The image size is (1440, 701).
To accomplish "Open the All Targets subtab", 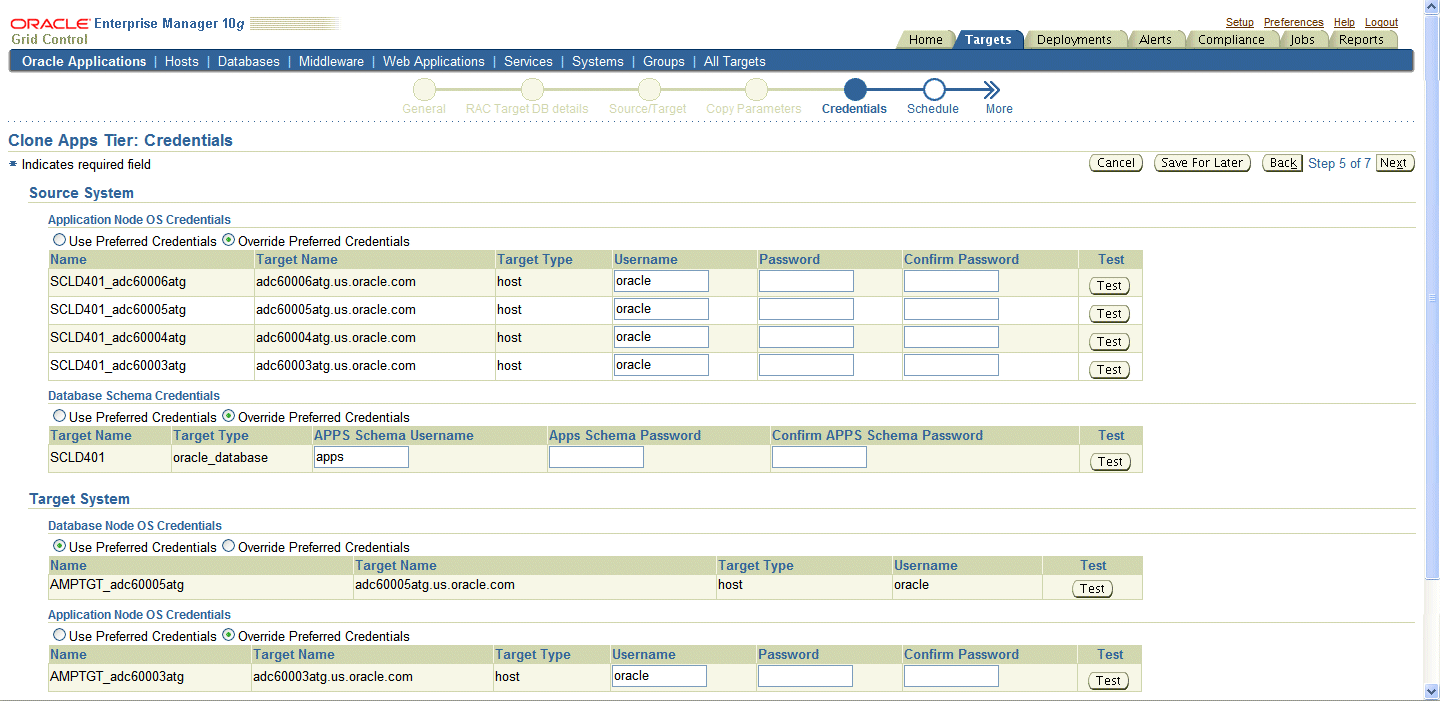I will (735, 61).
